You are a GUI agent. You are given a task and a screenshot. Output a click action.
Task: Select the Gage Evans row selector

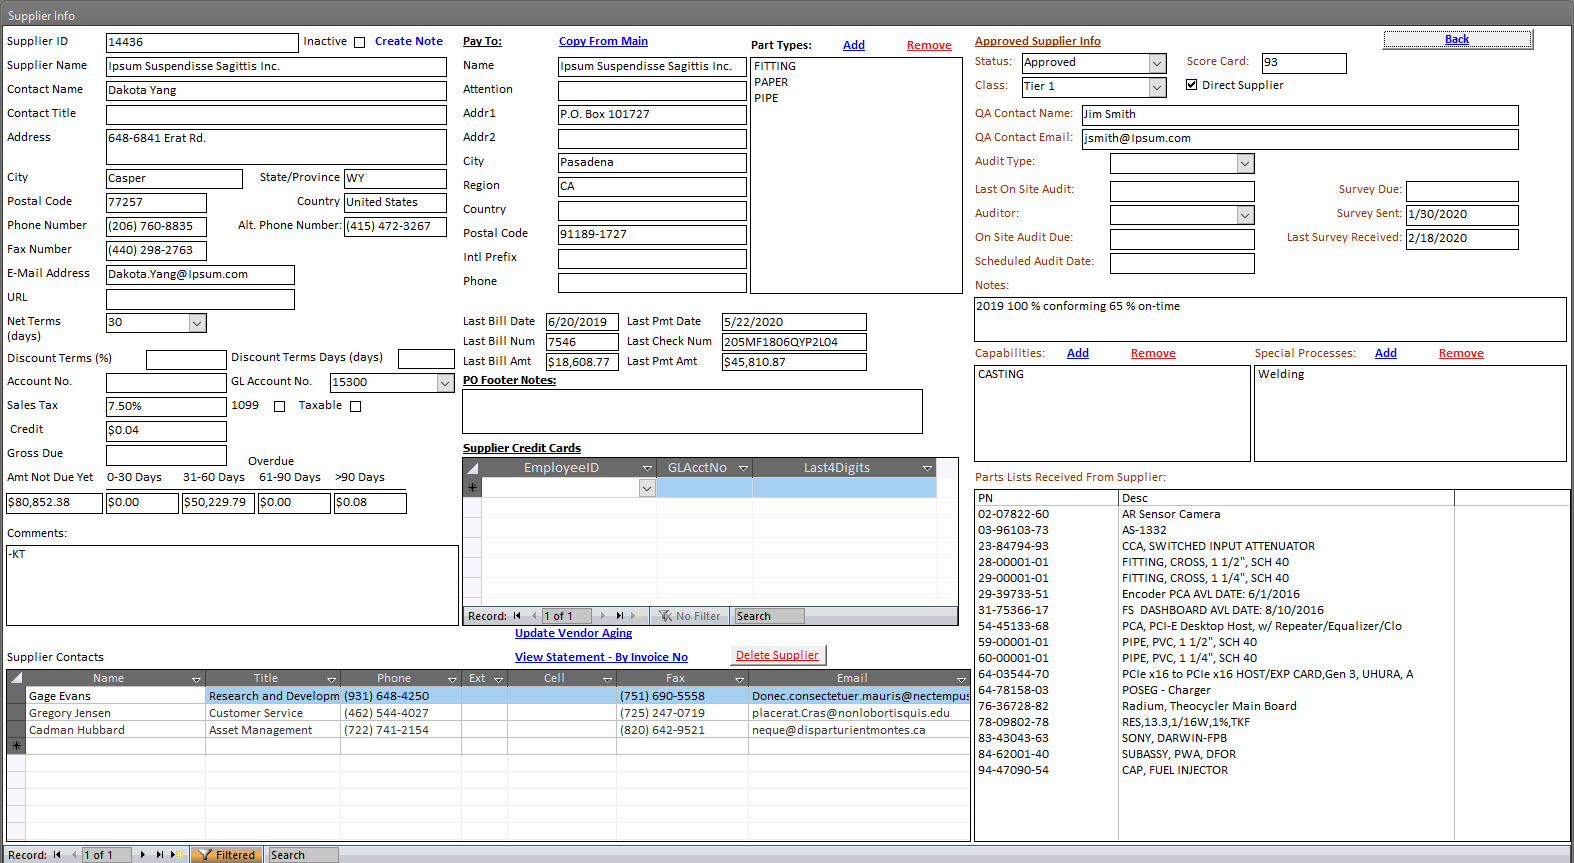click(16, 695)
